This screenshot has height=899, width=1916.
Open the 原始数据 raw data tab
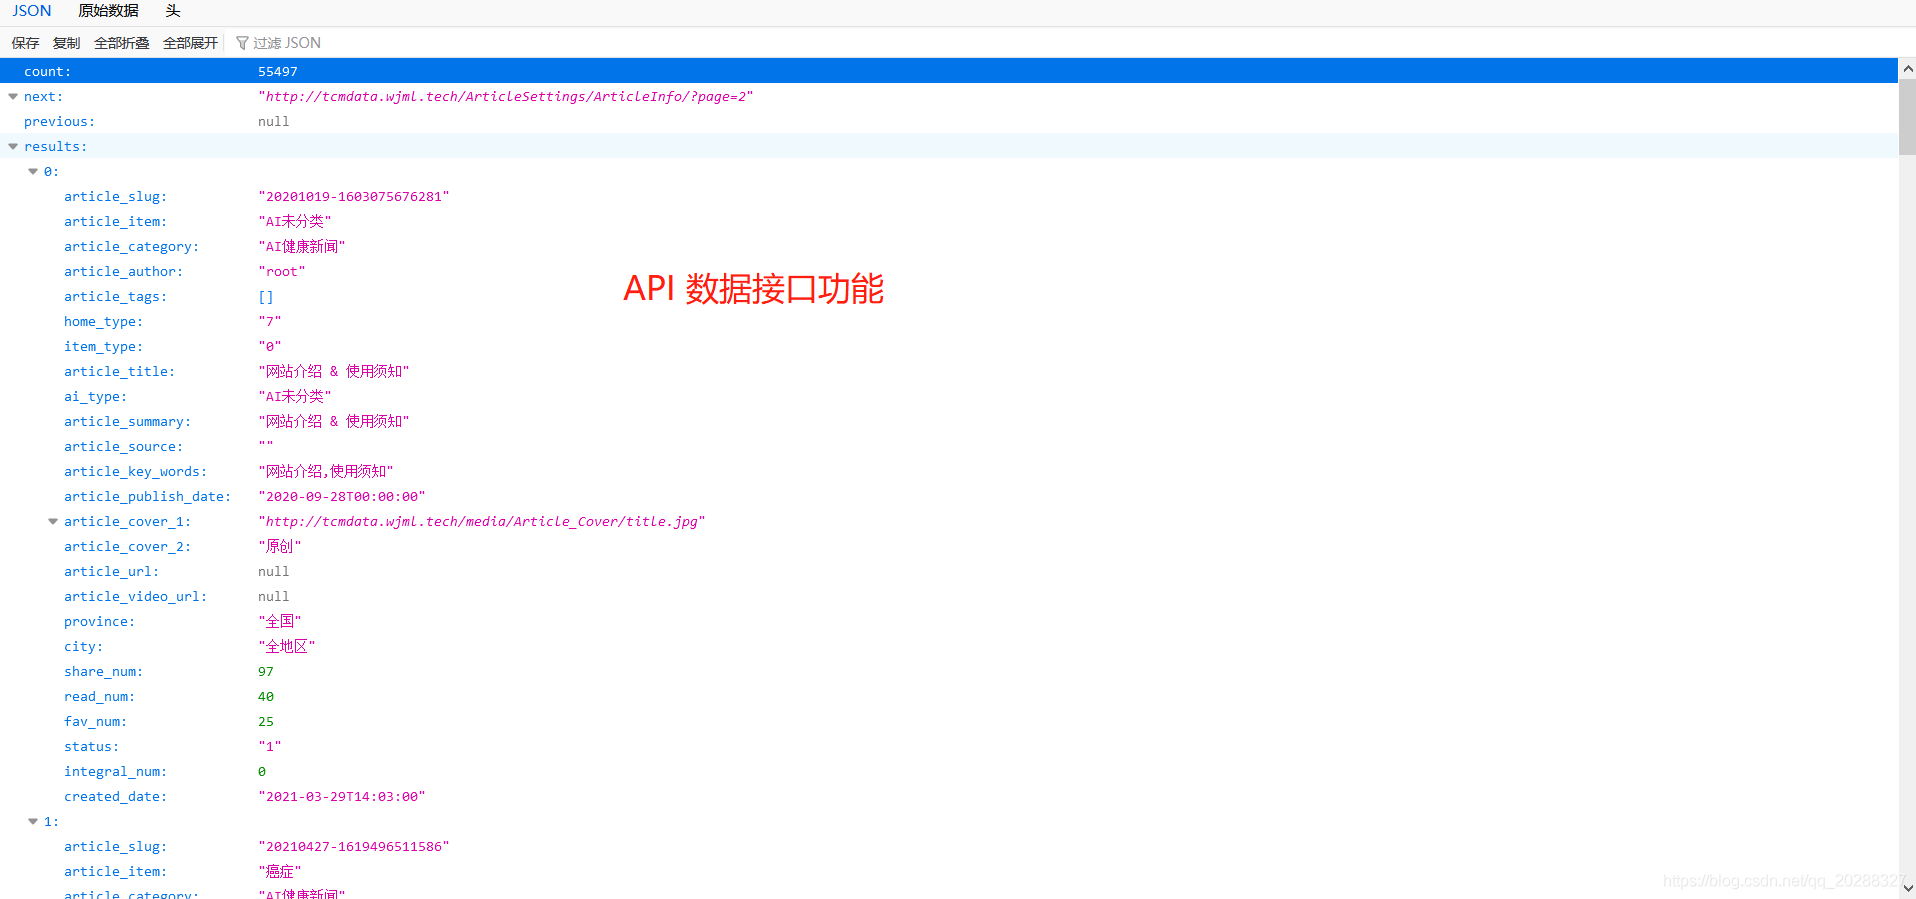click(108, 11)
